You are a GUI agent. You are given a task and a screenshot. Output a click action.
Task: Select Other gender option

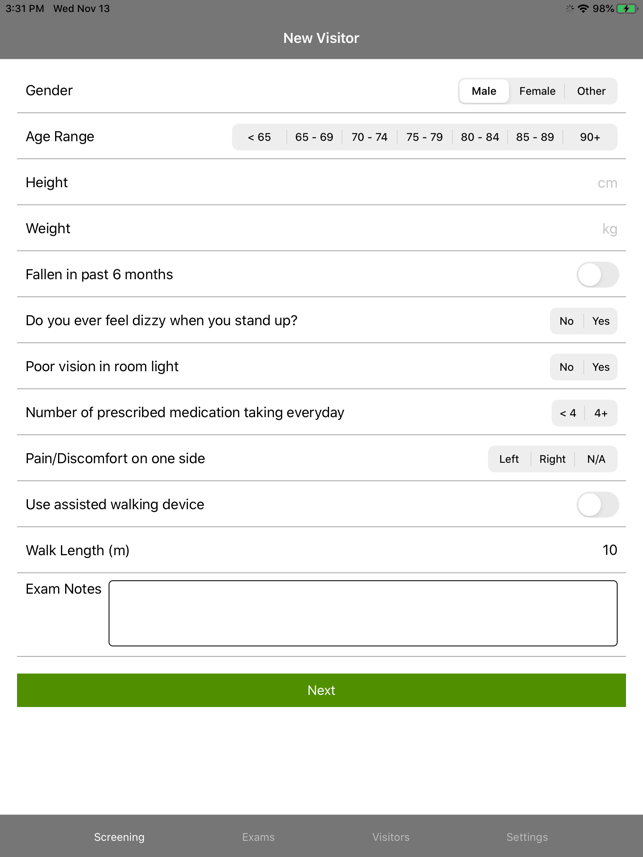pyautogui.click(x=591, y=91)
